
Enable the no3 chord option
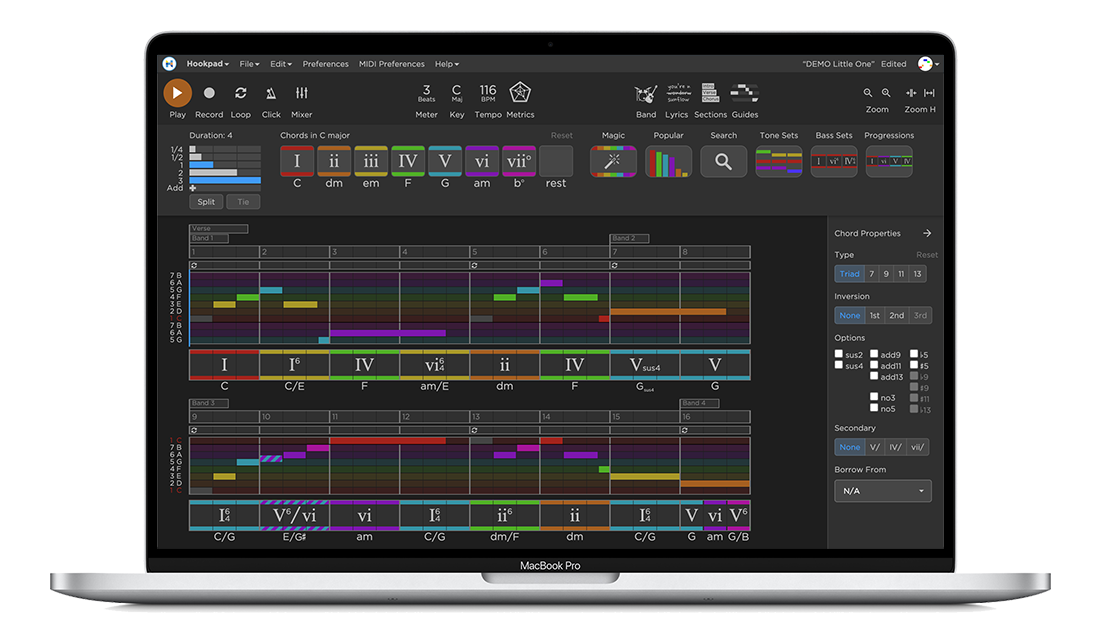pyautogui.click(x=874, y=397)
